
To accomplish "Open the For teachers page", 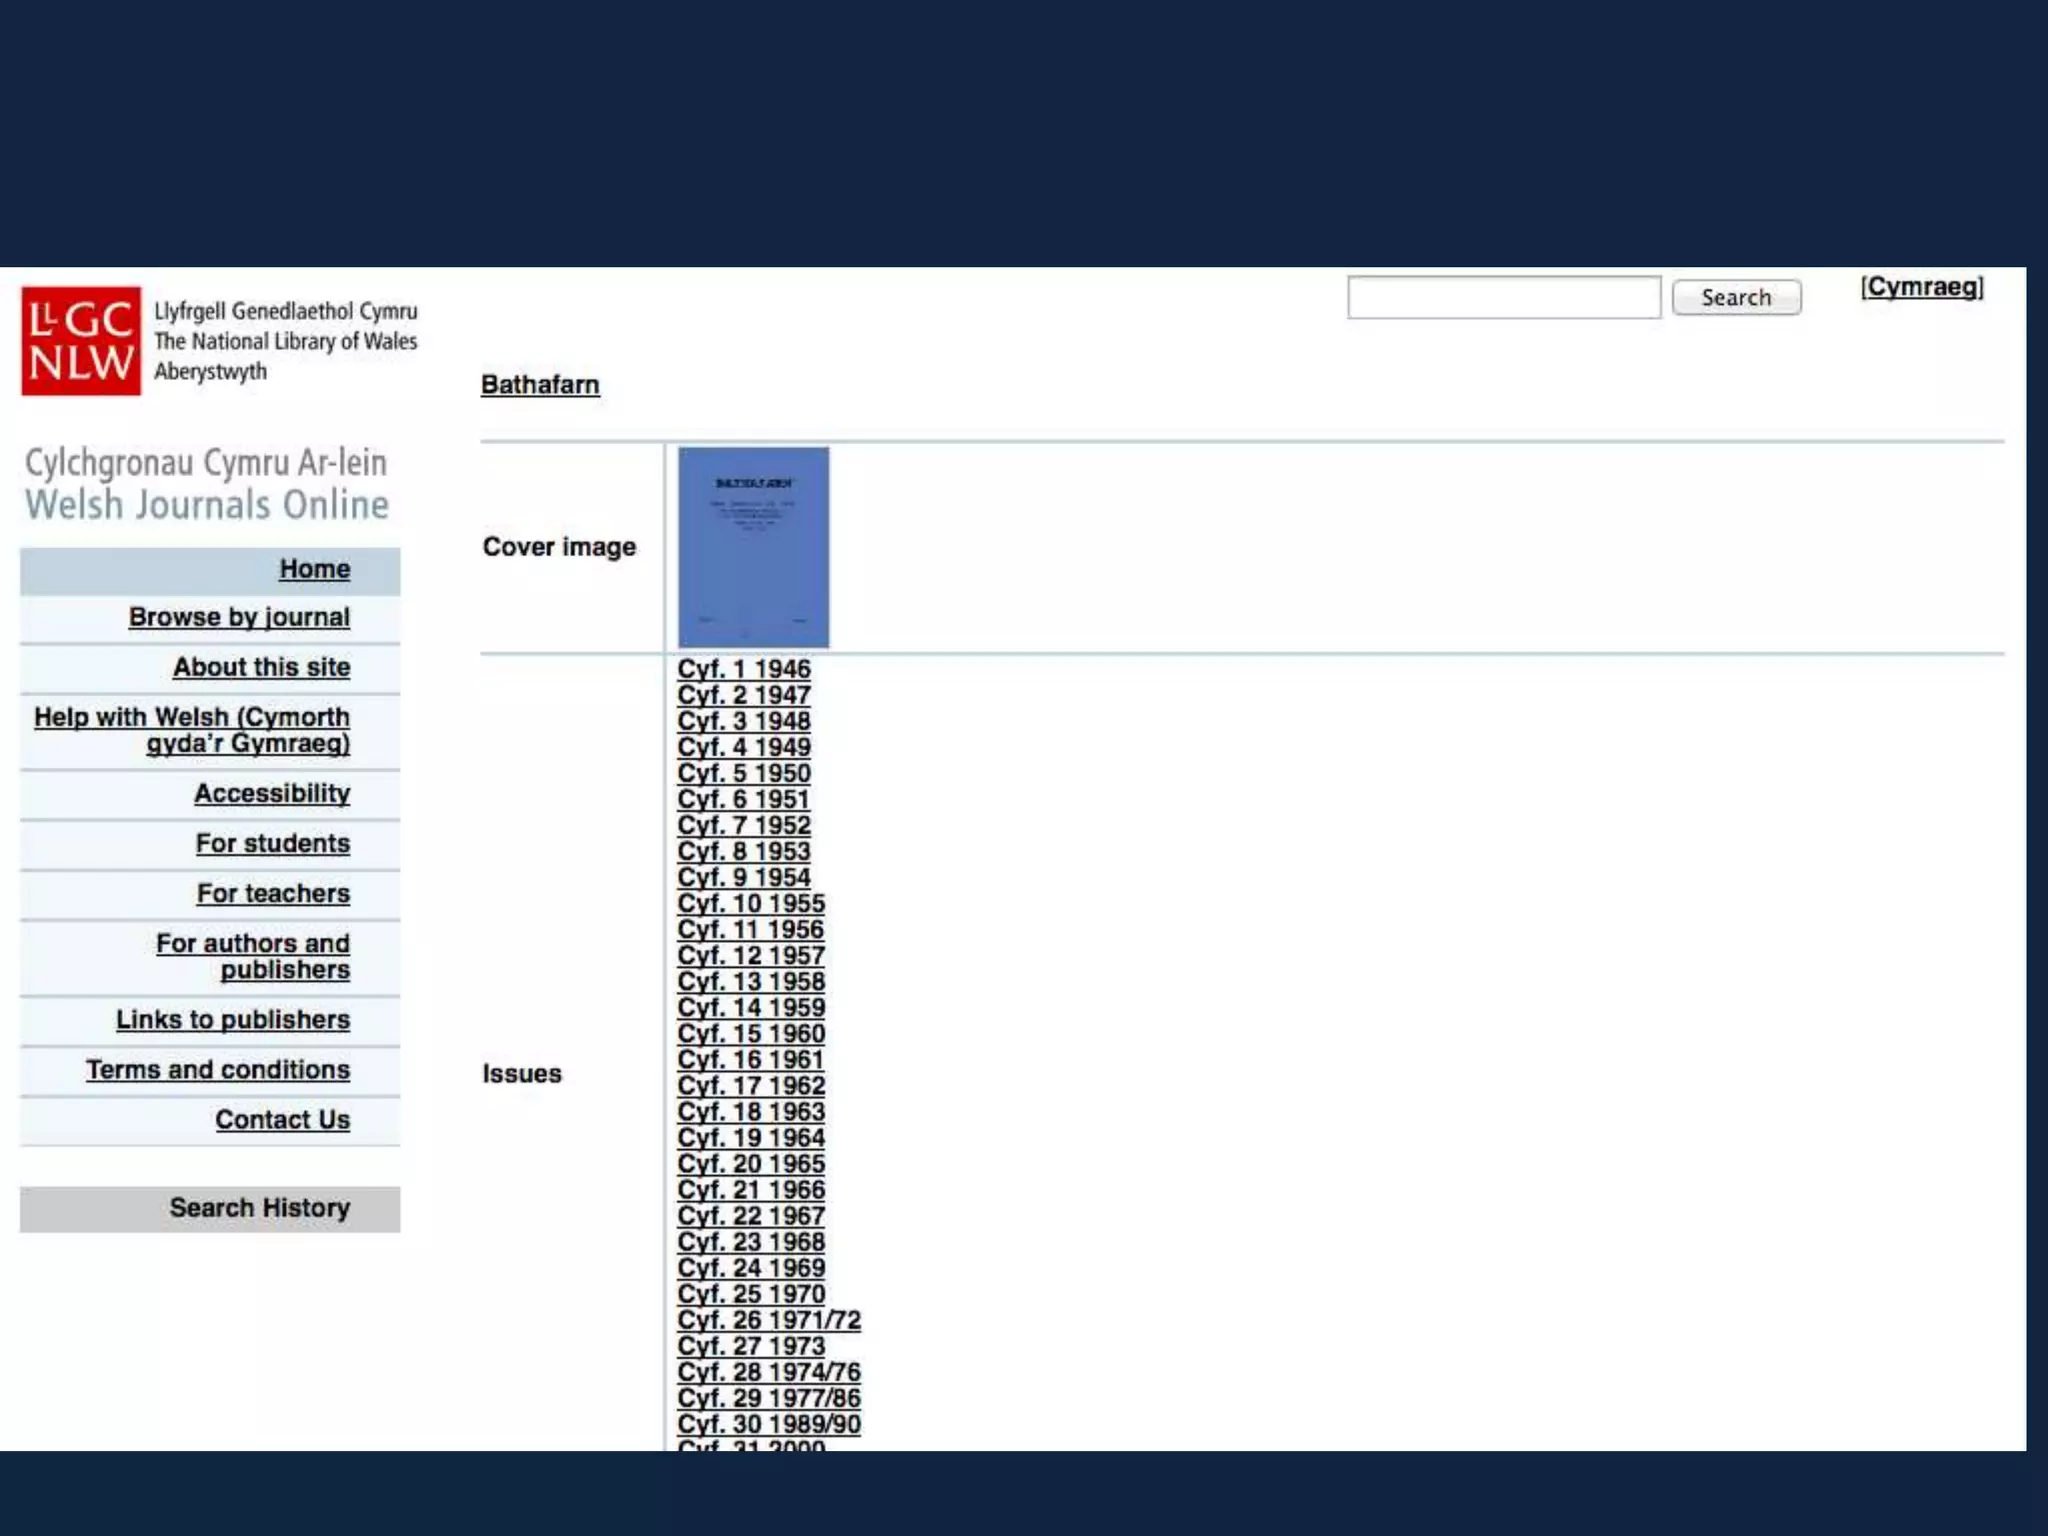I will tap(273, 893).
